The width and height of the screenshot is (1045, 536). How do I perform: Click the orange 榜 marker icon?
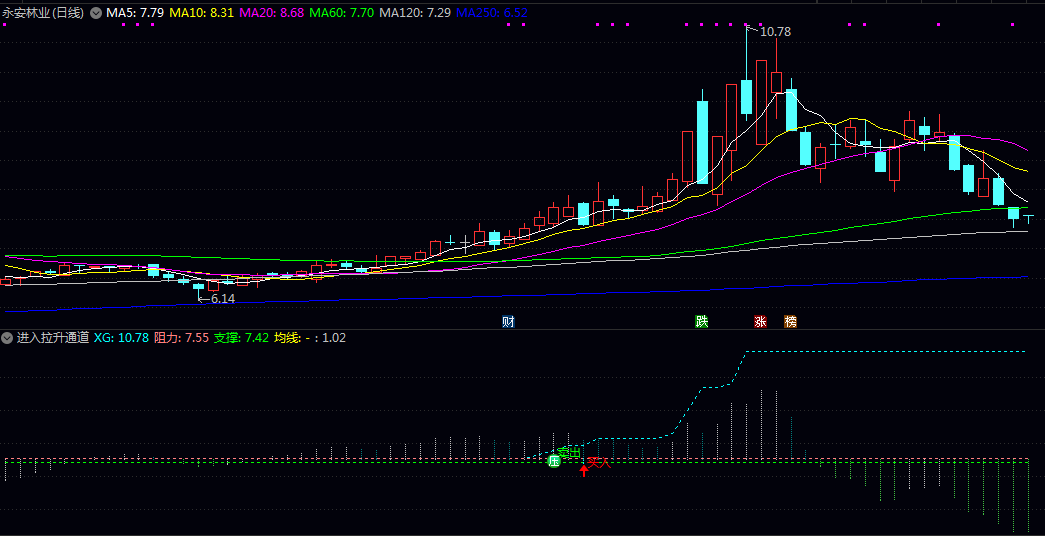(791, 322)
